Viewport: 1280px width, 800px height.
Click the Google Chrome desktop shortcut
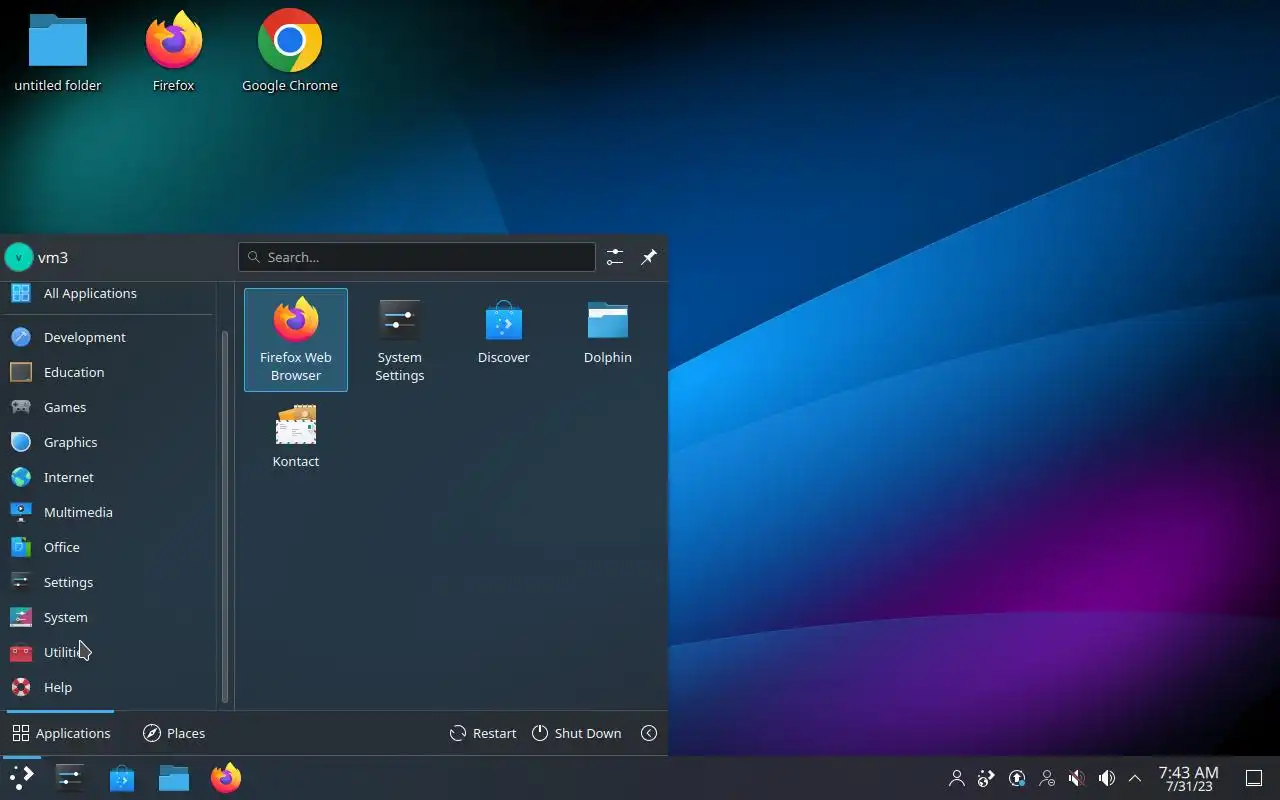[x=290, y=53]
